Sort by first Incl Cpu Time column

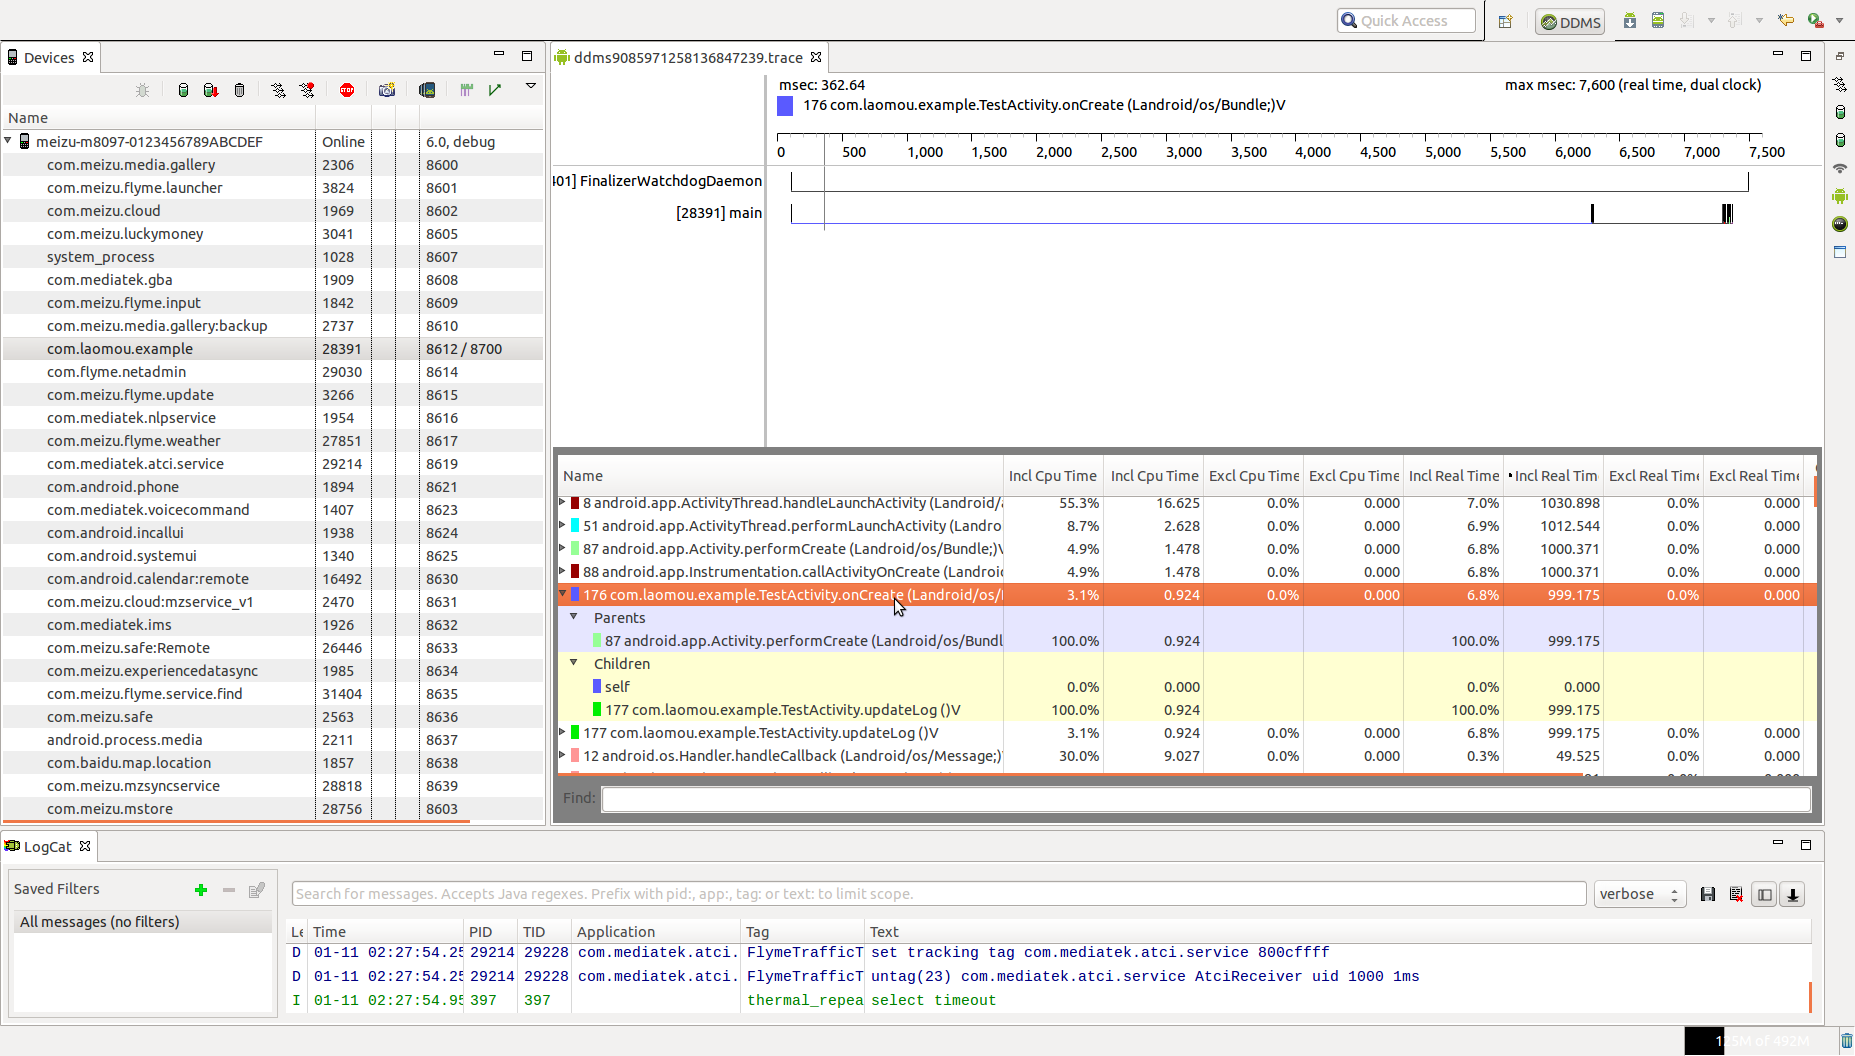point(1053,476)
